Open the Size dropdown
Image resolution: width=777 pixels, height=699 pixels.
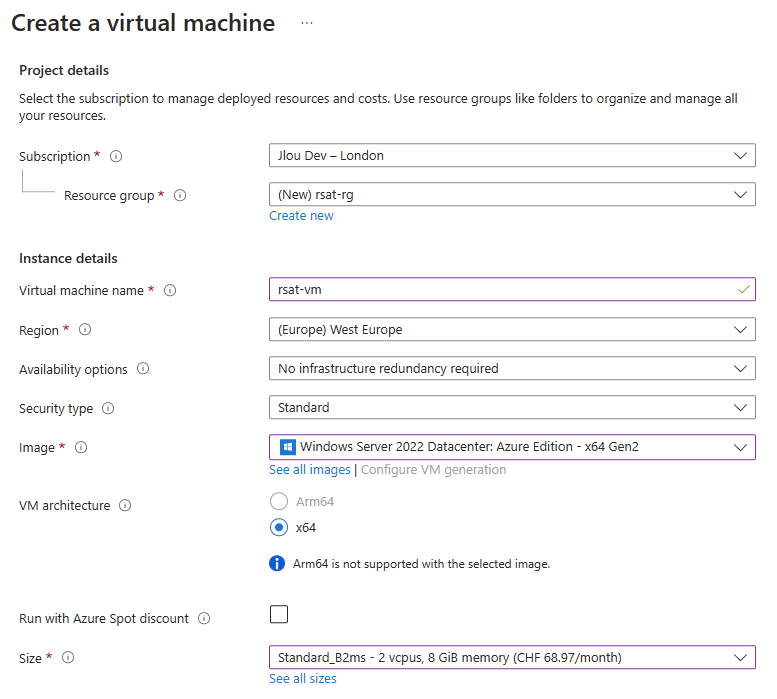512,657
